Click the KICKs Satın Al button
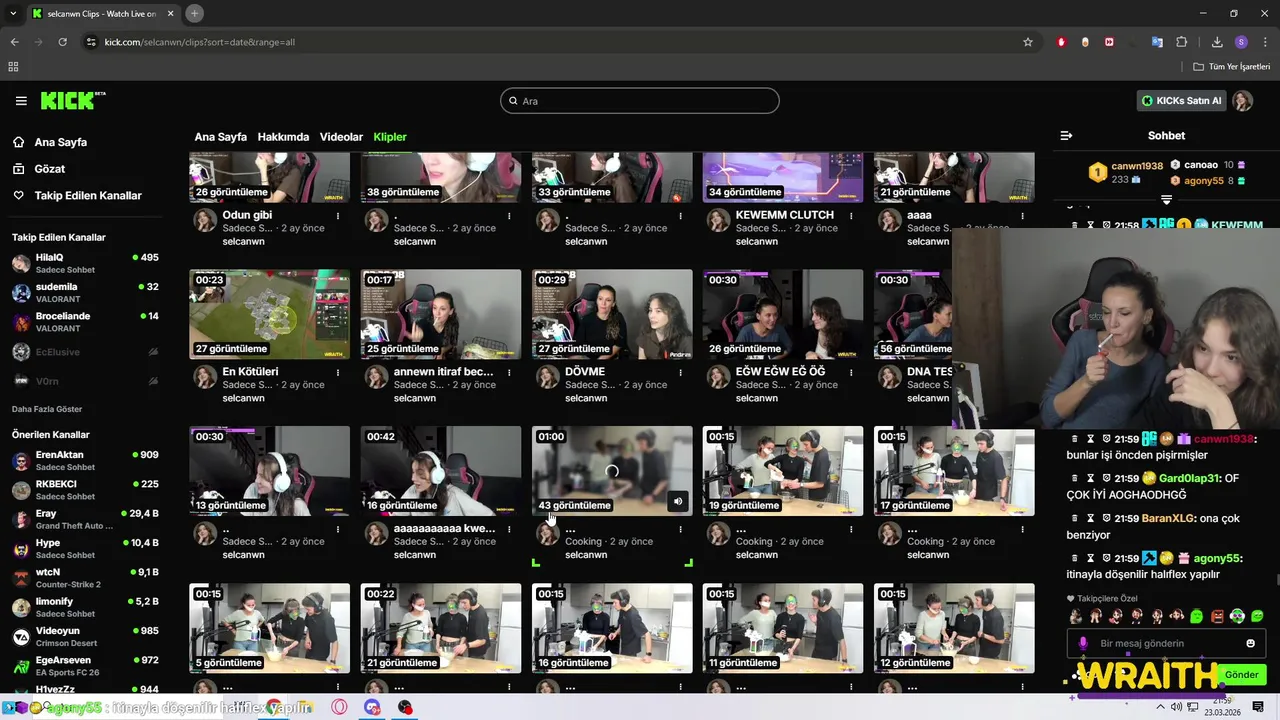1280x720 pixels. [1183, 101]
